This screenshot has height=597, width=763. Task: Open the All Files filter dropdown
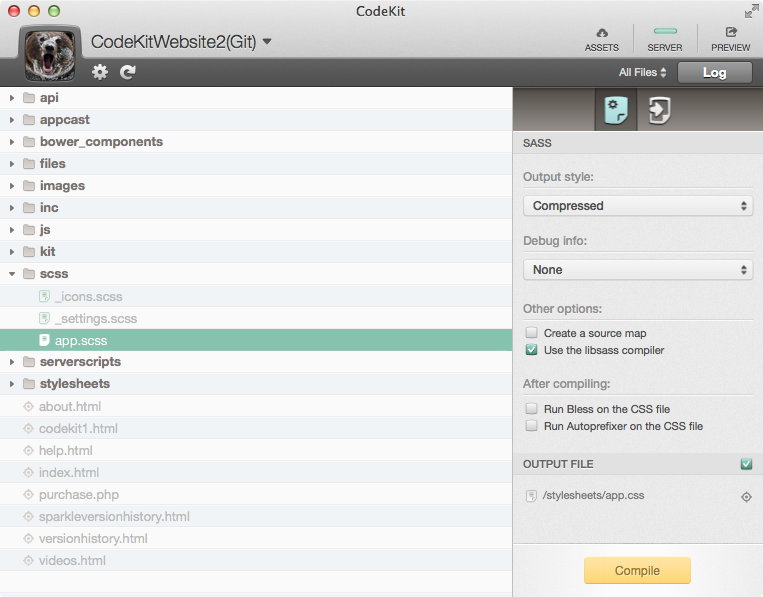(642, 73)
